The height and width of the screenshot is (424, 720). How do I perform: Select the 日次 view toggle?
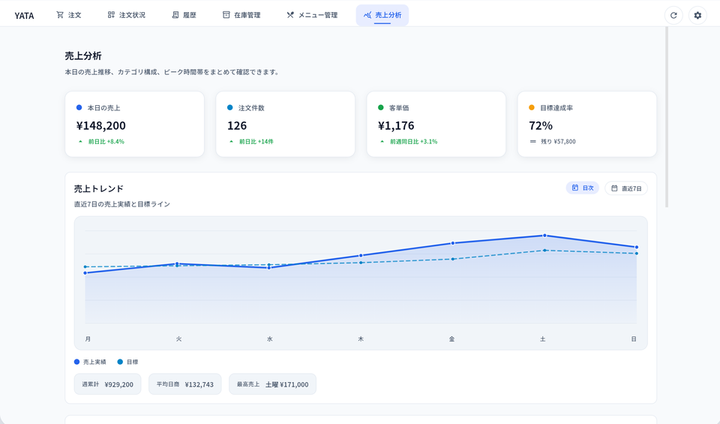tap(582, 188)
